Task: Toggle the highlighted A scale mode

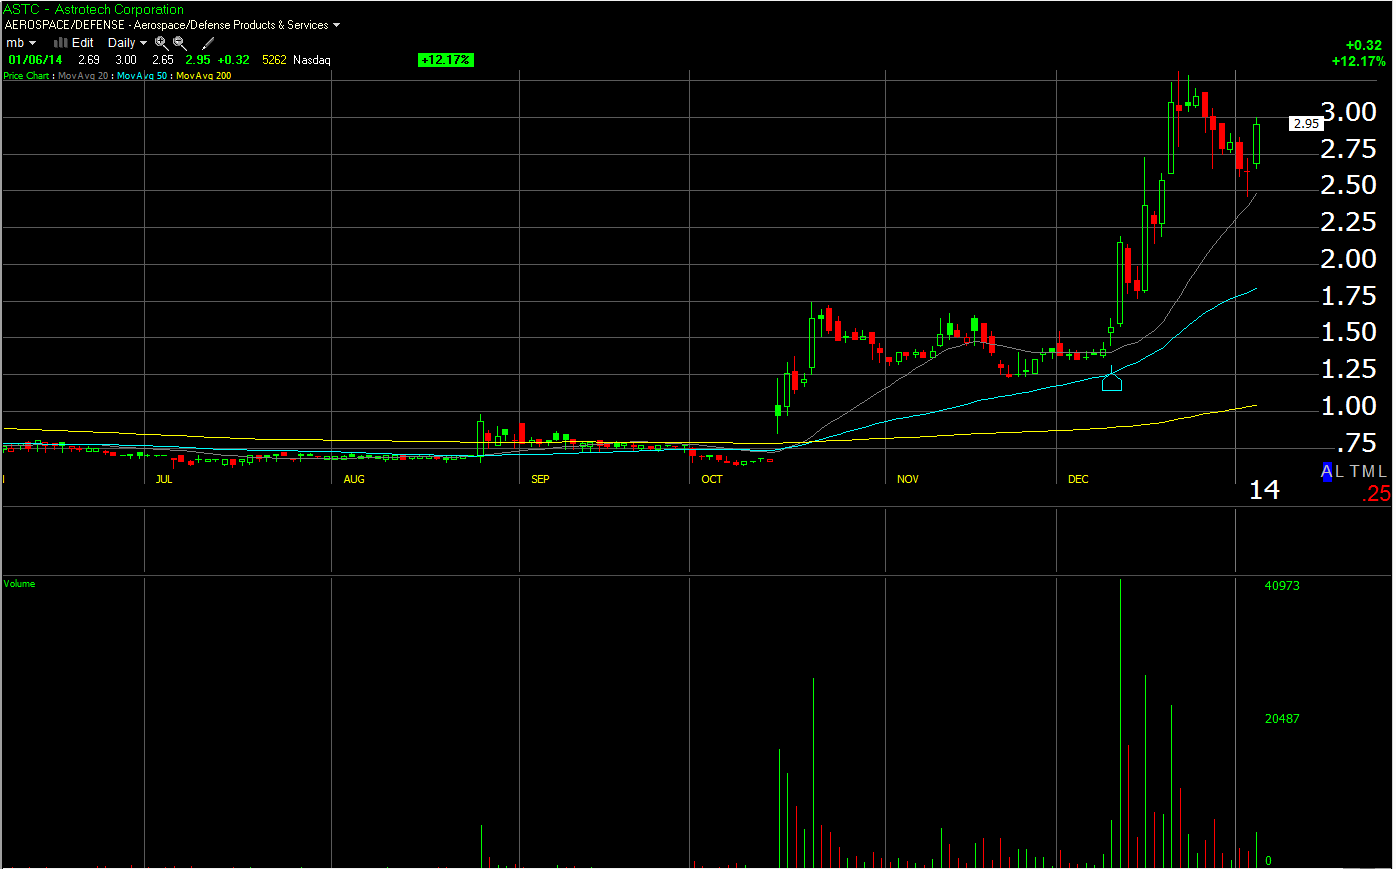Action: tap(1327, 471)
